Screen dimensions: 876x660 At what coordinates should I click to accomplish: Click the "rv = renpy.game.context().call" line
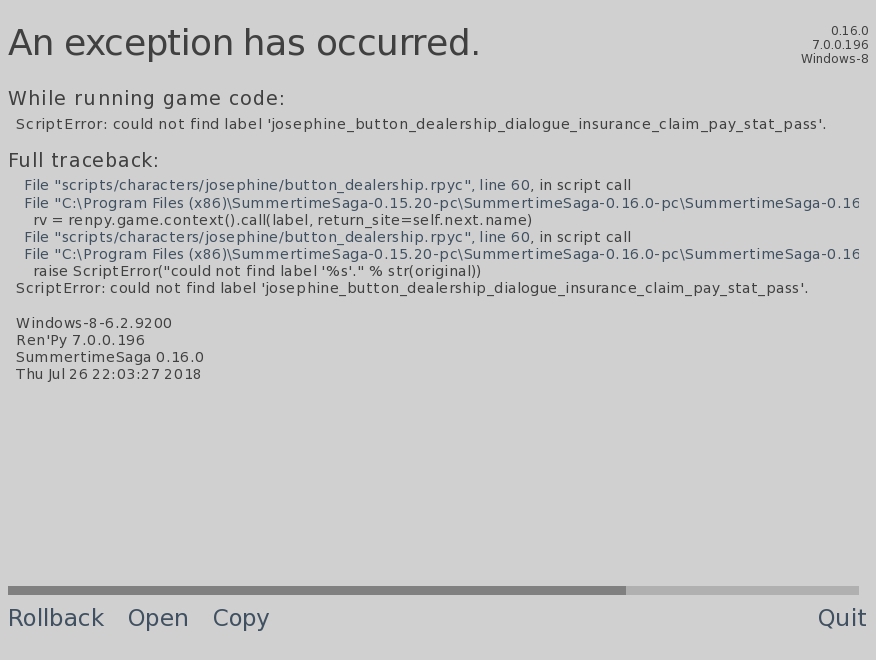[282, 220]
